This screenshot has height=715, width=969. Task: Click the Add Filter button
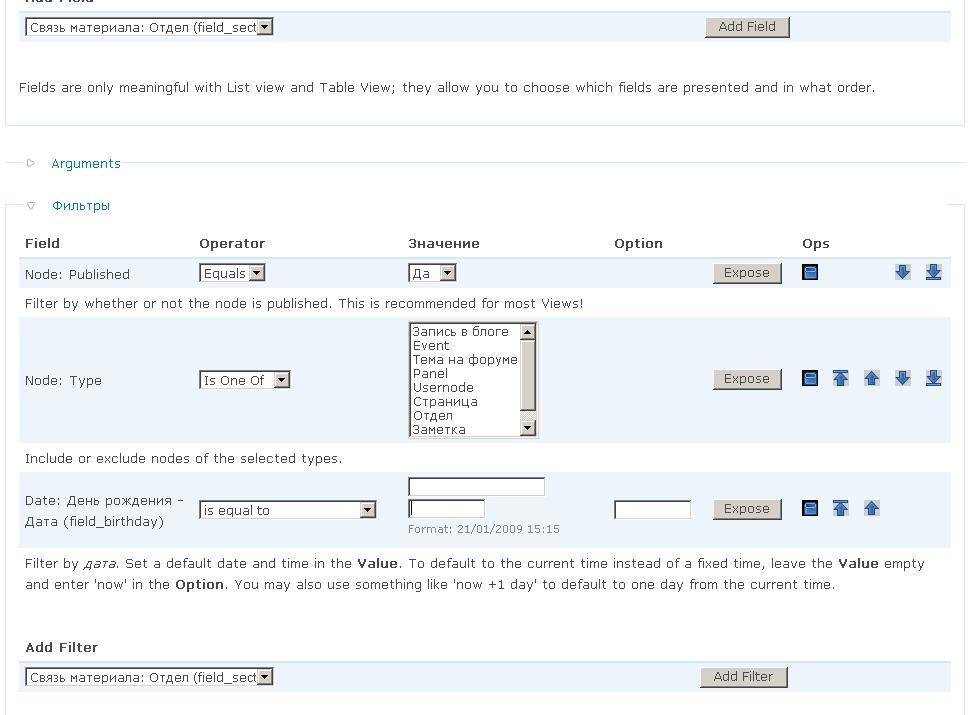[x=743, y=677]
